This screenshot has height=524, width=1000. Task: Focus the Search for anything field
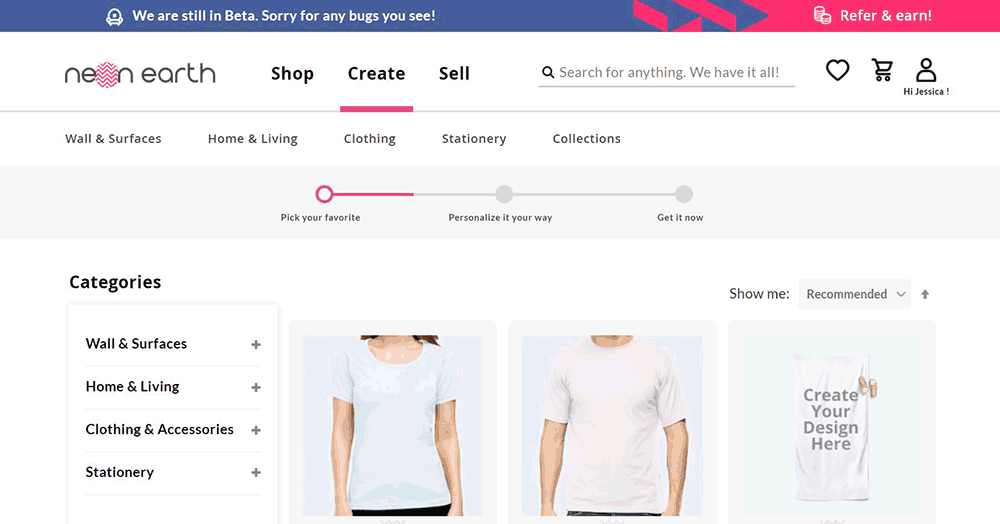click(670, 73)
